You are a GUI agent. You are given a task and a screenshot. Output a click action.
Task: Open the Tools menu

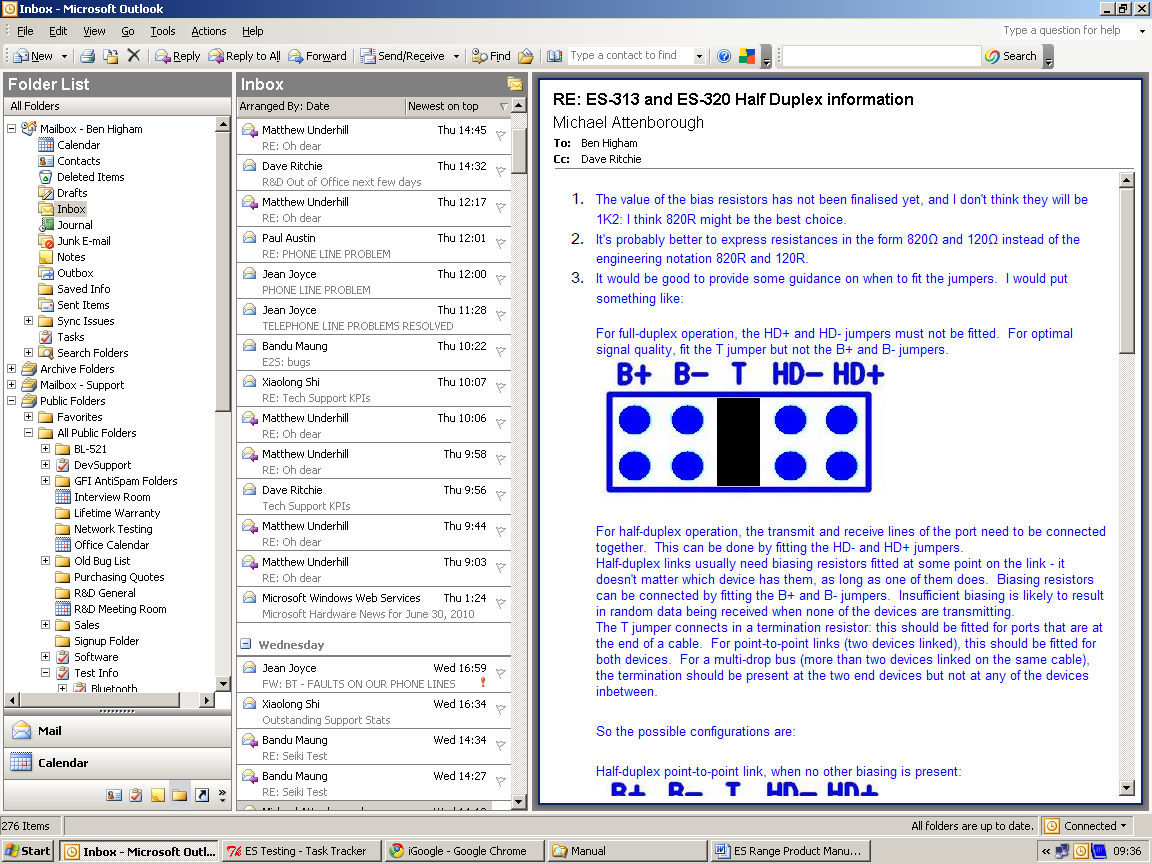click(x=163, y=30)
